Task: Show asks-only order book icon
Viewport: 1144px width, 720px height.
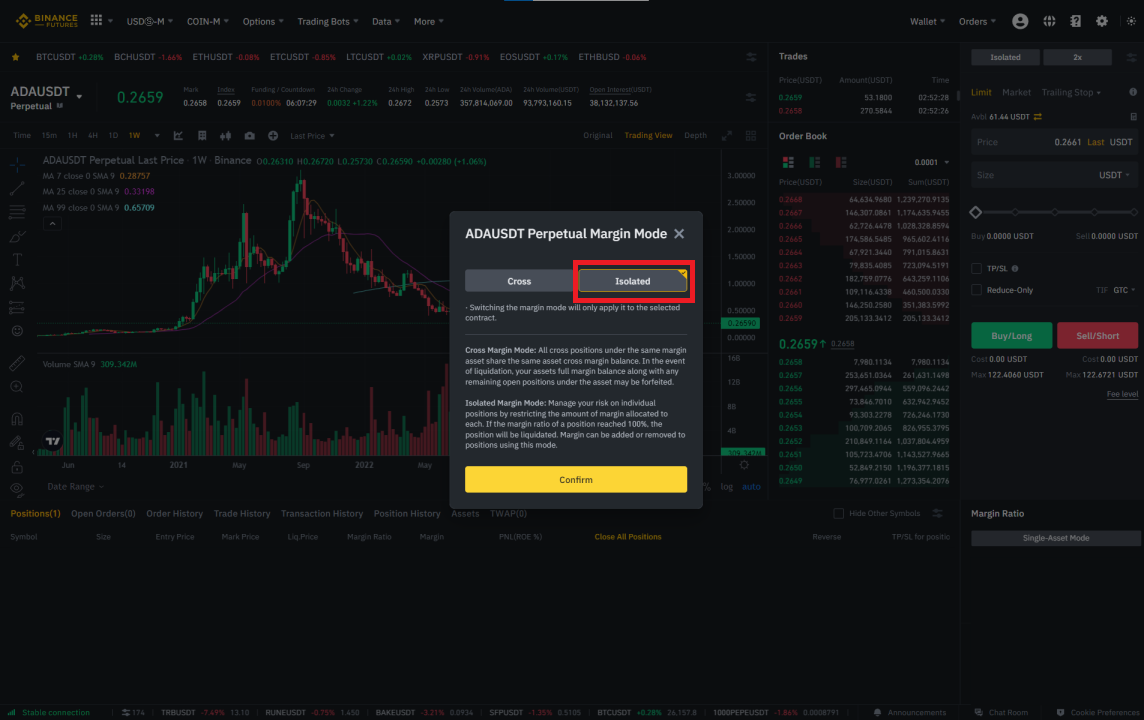Action: [x=840, y=162]
